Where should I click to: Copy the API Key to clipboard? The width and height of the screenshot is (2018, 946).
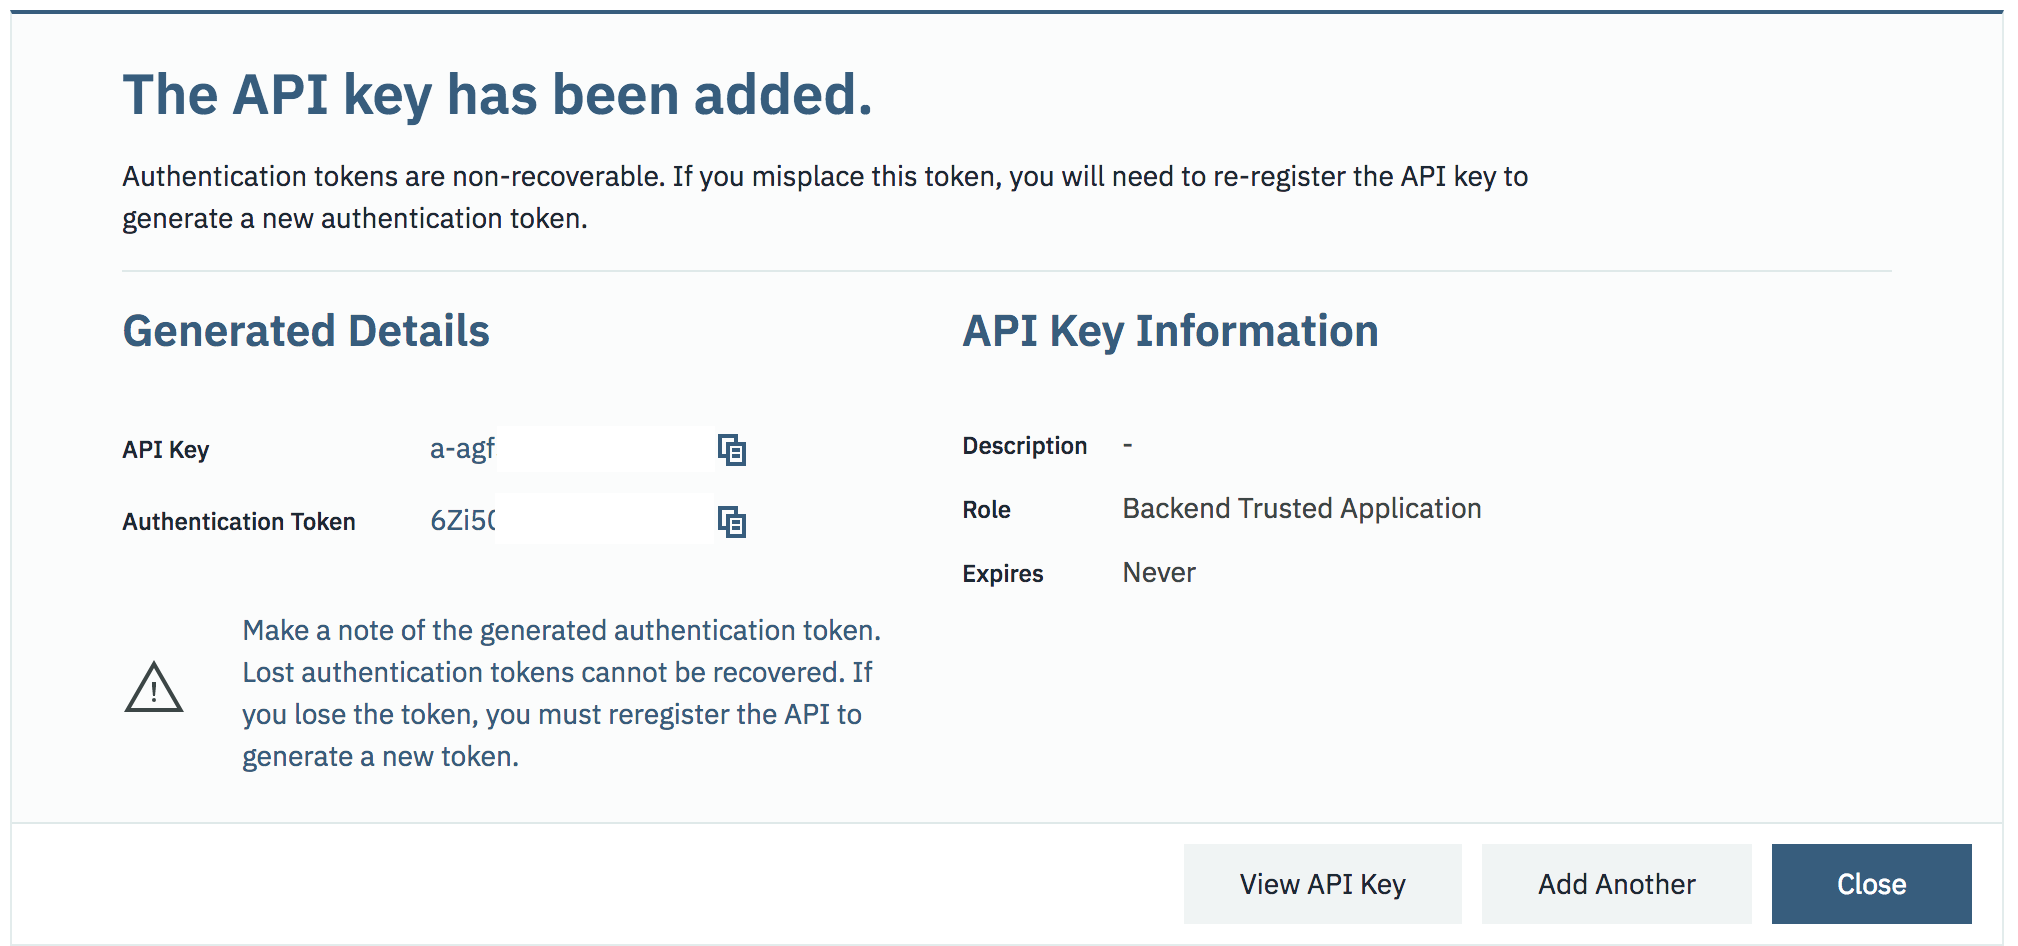[x=732, y=451]
